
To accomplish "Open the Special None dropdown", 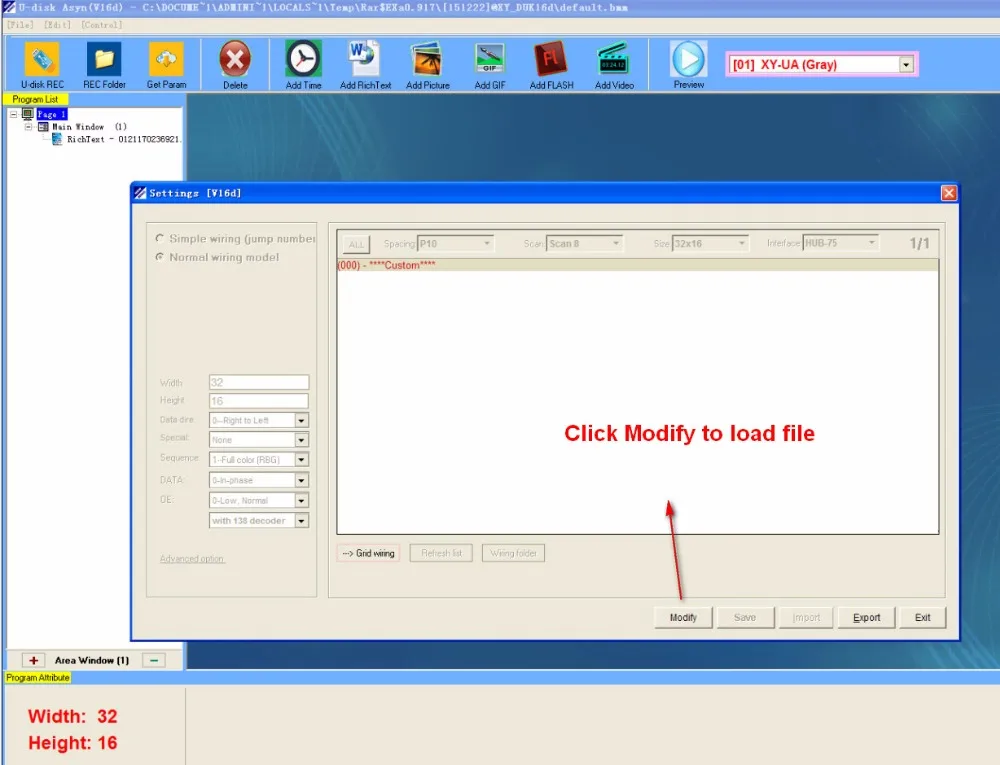I will (301, 440).
